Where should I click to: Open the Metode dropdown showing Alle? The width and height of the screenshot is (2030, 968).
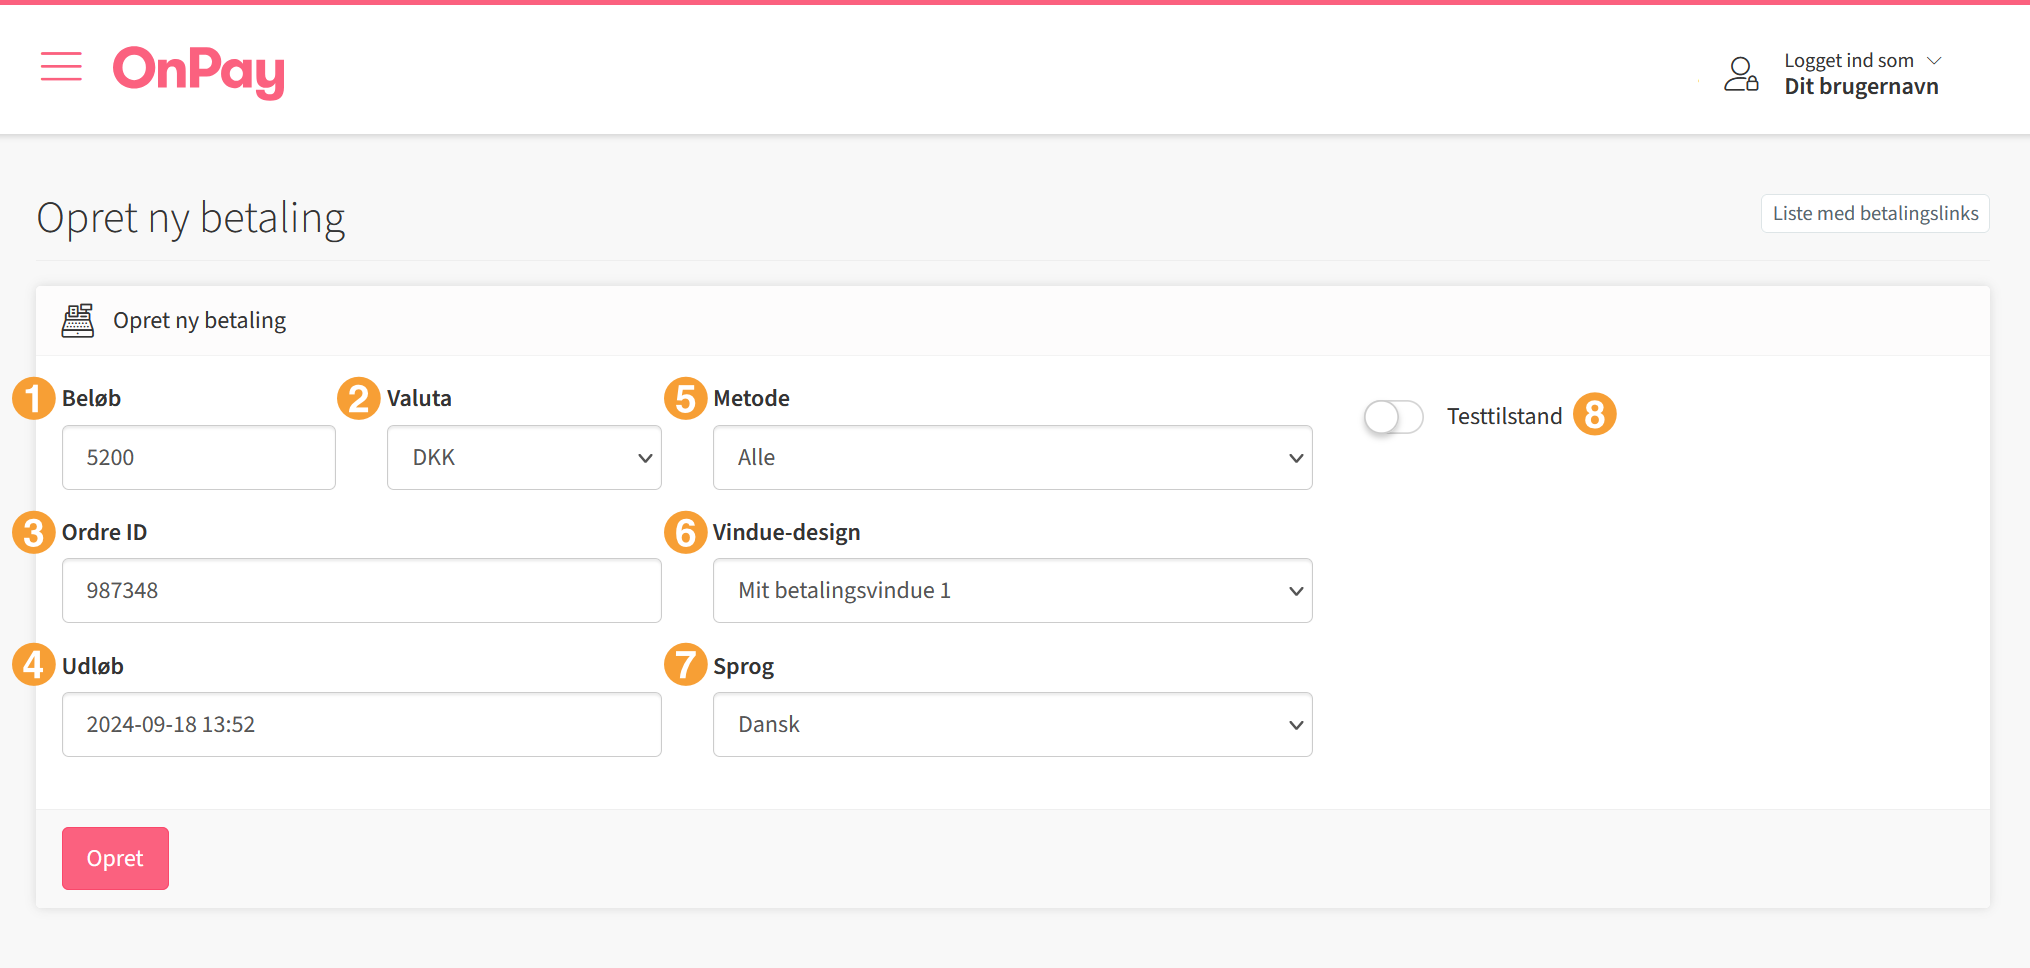pyautogui.click(x=1012, y=458)
